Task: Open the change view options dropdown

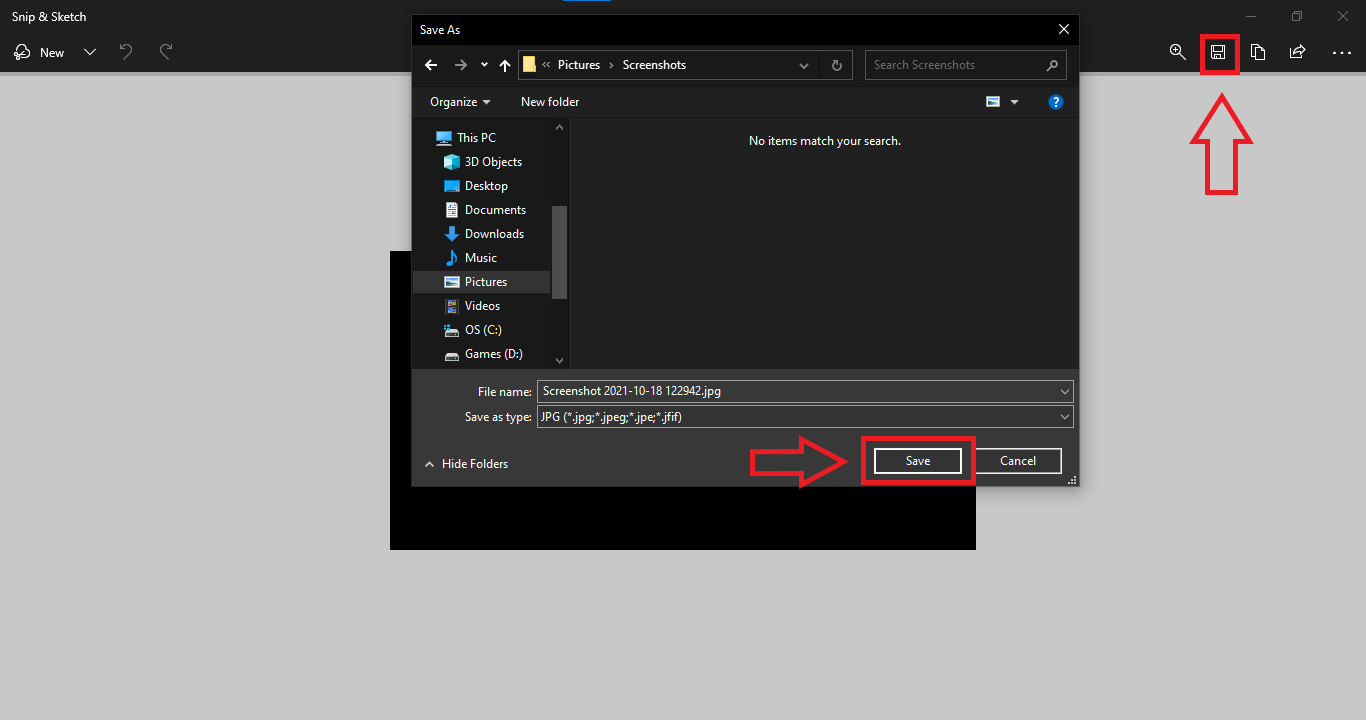Action: [1014, 102]
